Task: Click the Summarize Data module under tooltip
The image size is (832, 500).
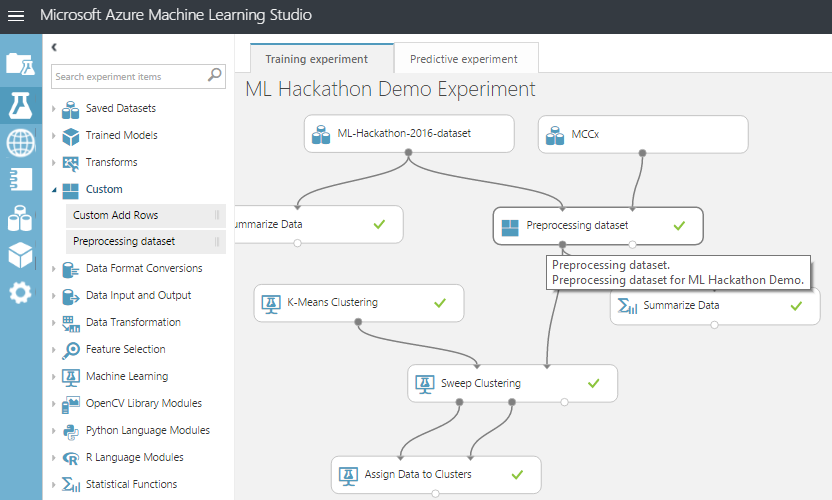Action: 715,306
